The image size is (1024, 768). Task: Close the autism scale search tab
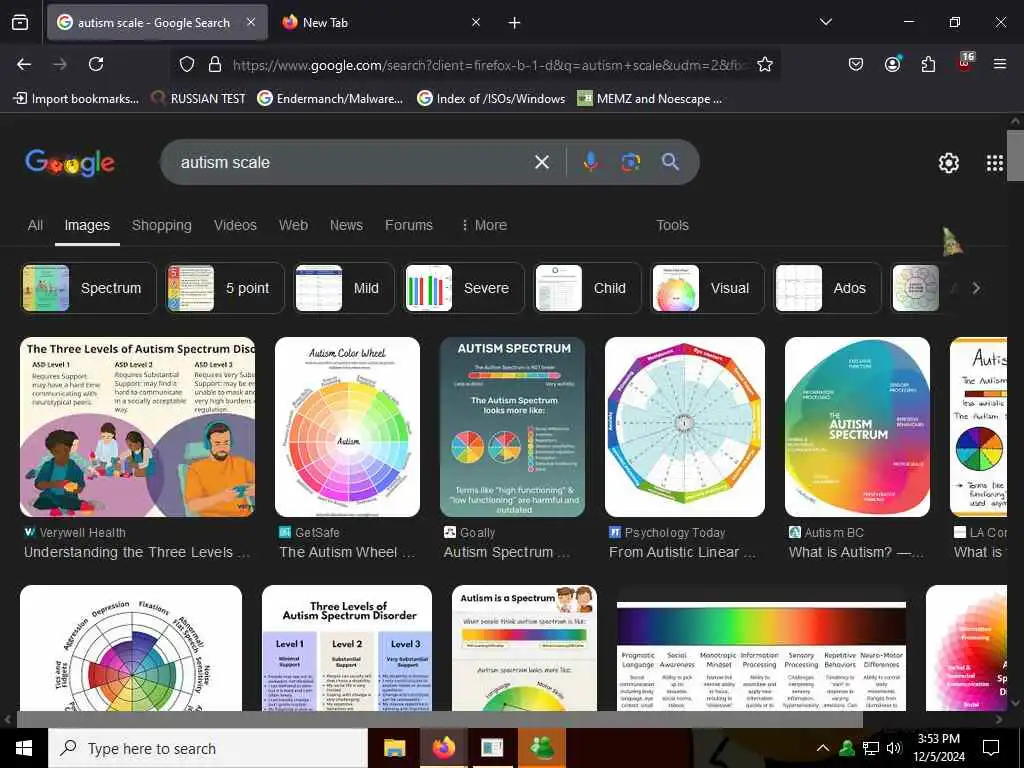pos(251,22)
